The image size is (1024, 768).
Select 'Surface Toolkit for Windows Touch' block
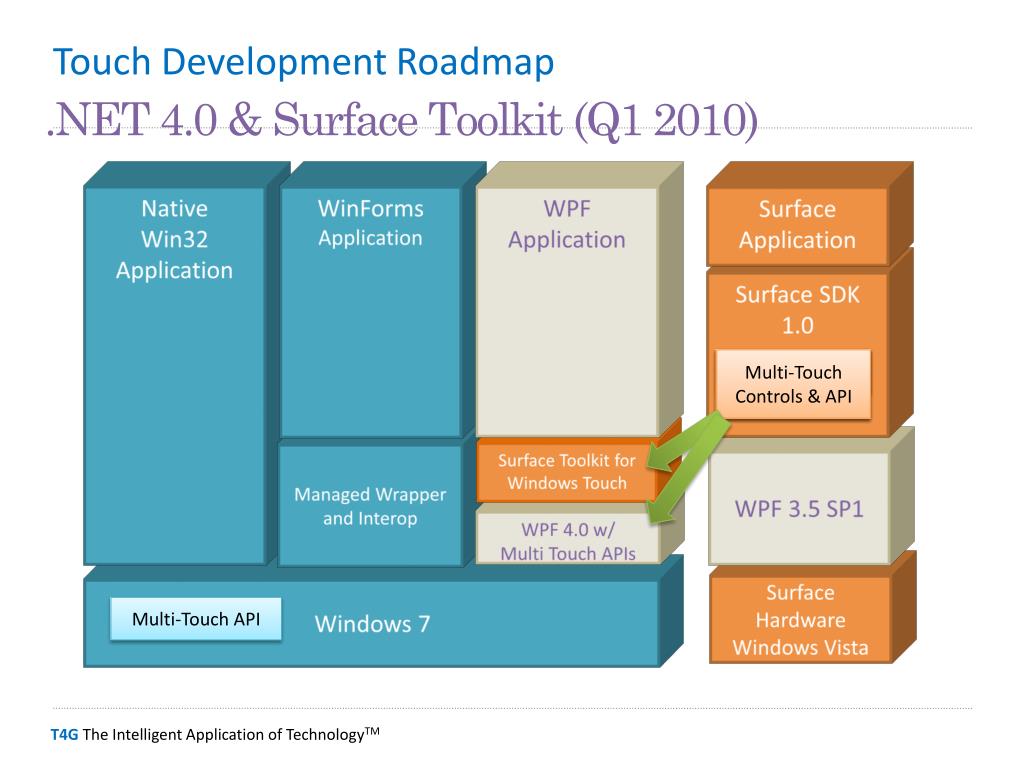point(567,472)
